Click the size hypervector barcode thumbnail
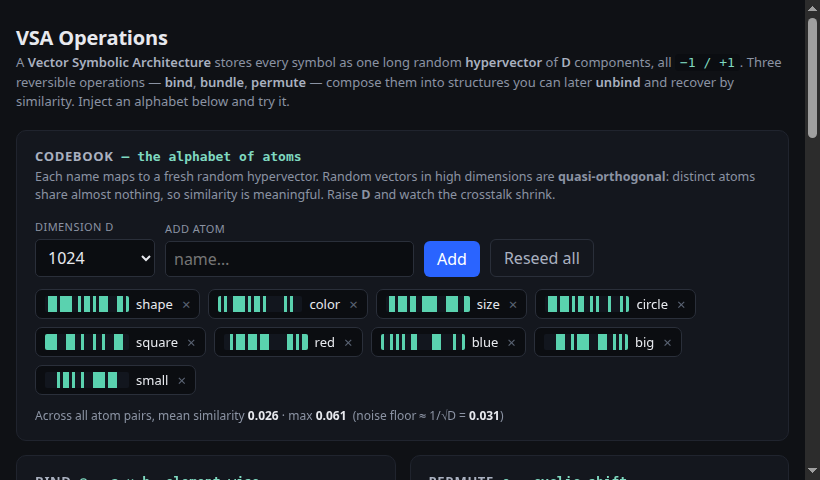 428,304
